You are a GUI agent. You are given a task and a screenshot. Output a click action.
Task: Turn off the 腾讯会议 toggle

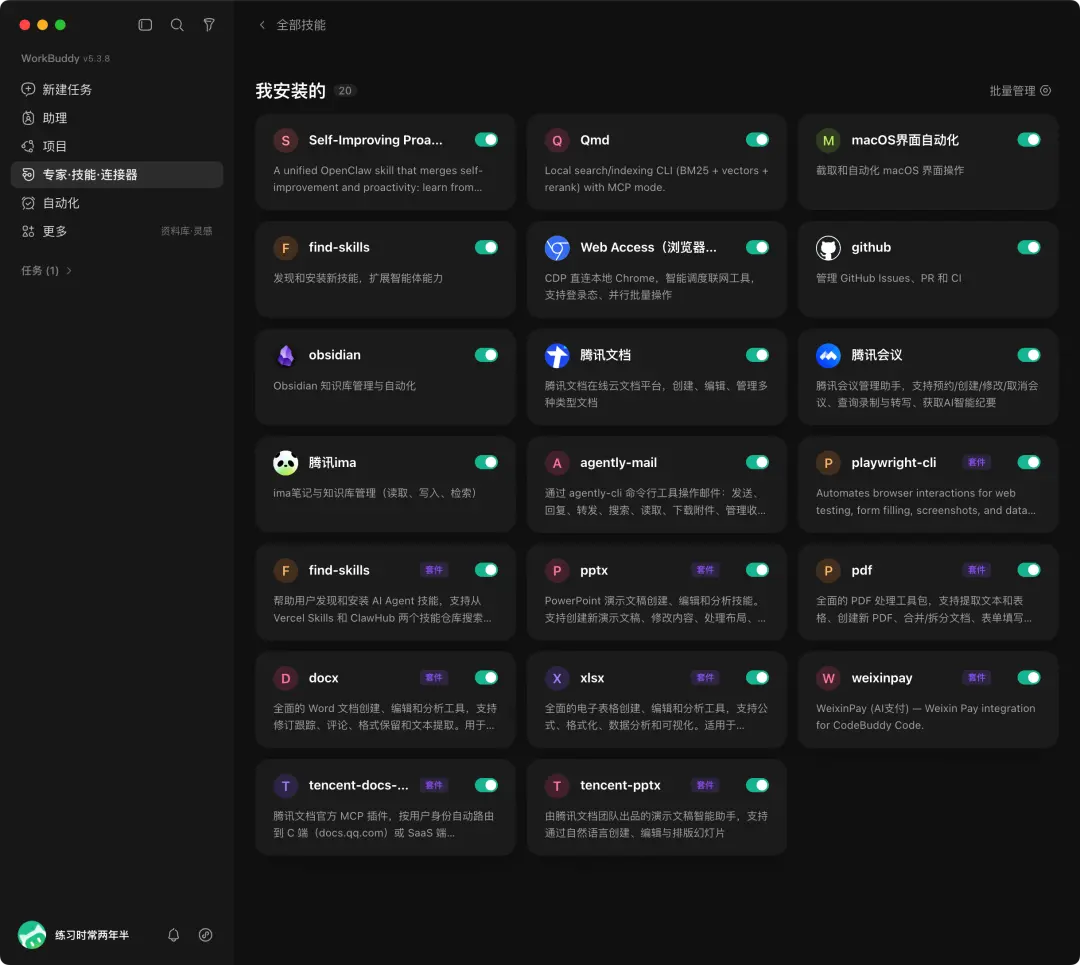[1028, 355]
